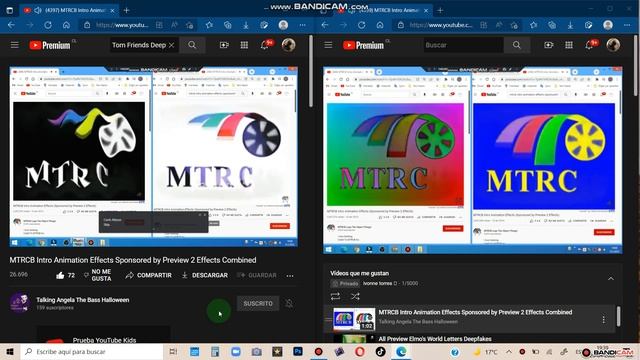Collapse the 'Videos que me gustan' playlist panel

[611, 279]
